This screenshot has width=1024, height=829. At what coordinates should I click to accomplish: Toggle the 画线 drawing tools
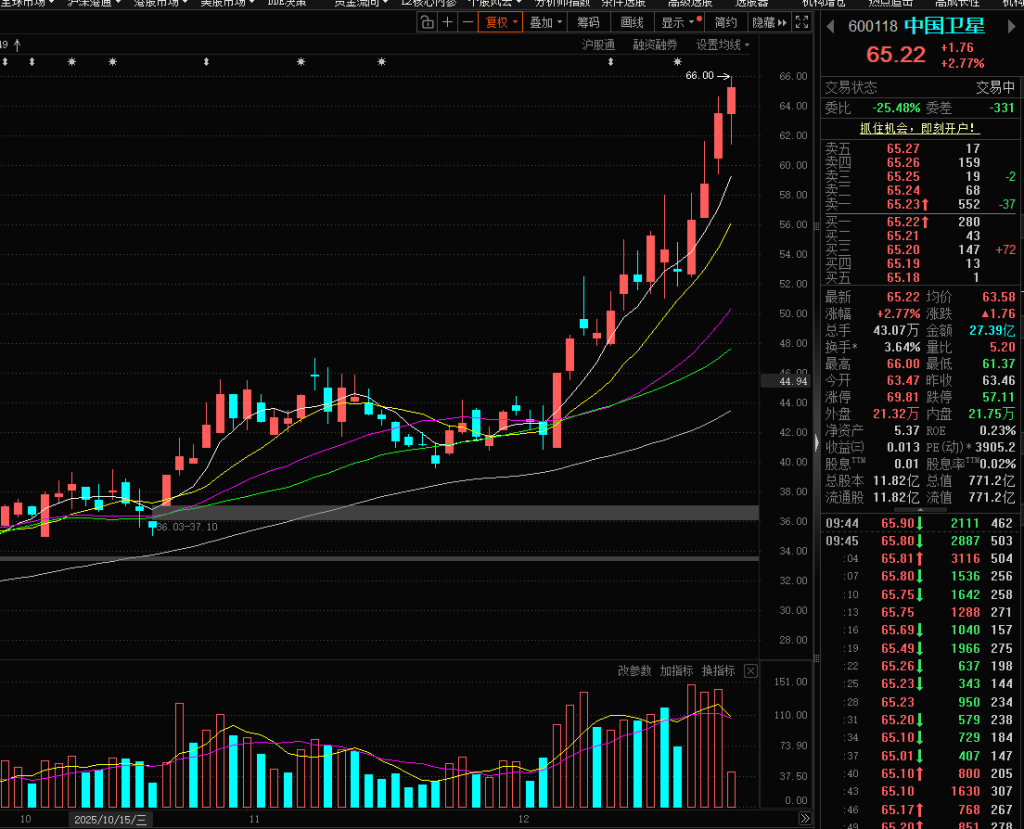coord(632,22)
